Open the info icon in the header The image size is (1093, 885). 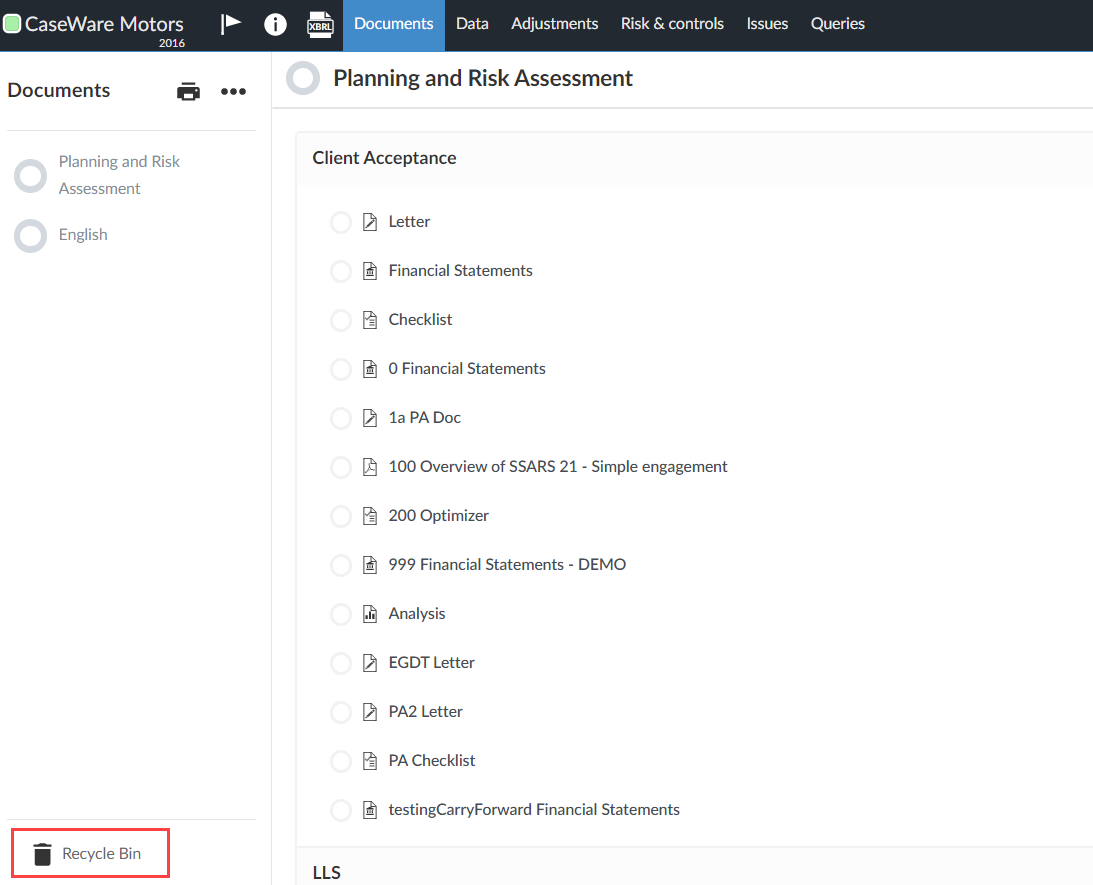[275, 24]
